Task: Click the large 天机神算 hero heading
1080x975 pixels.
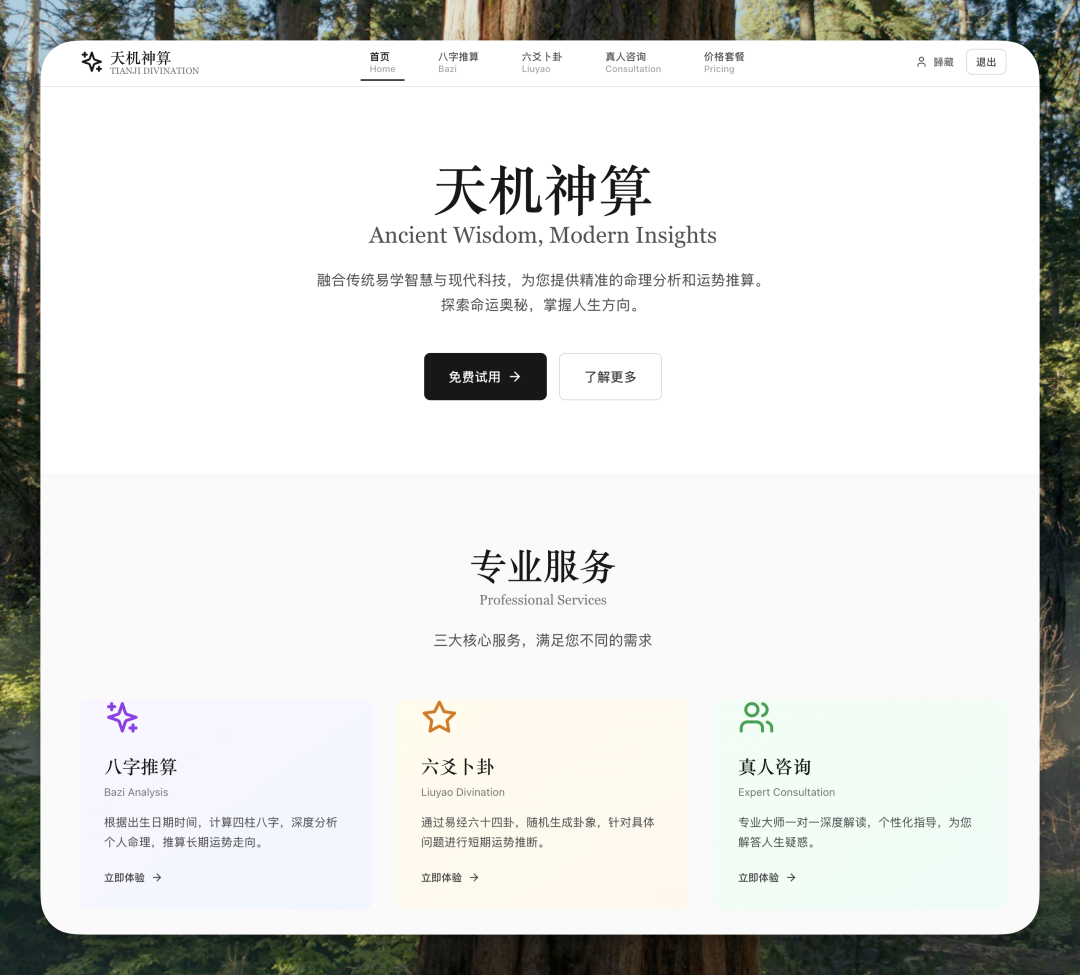Action: point(543,190)
